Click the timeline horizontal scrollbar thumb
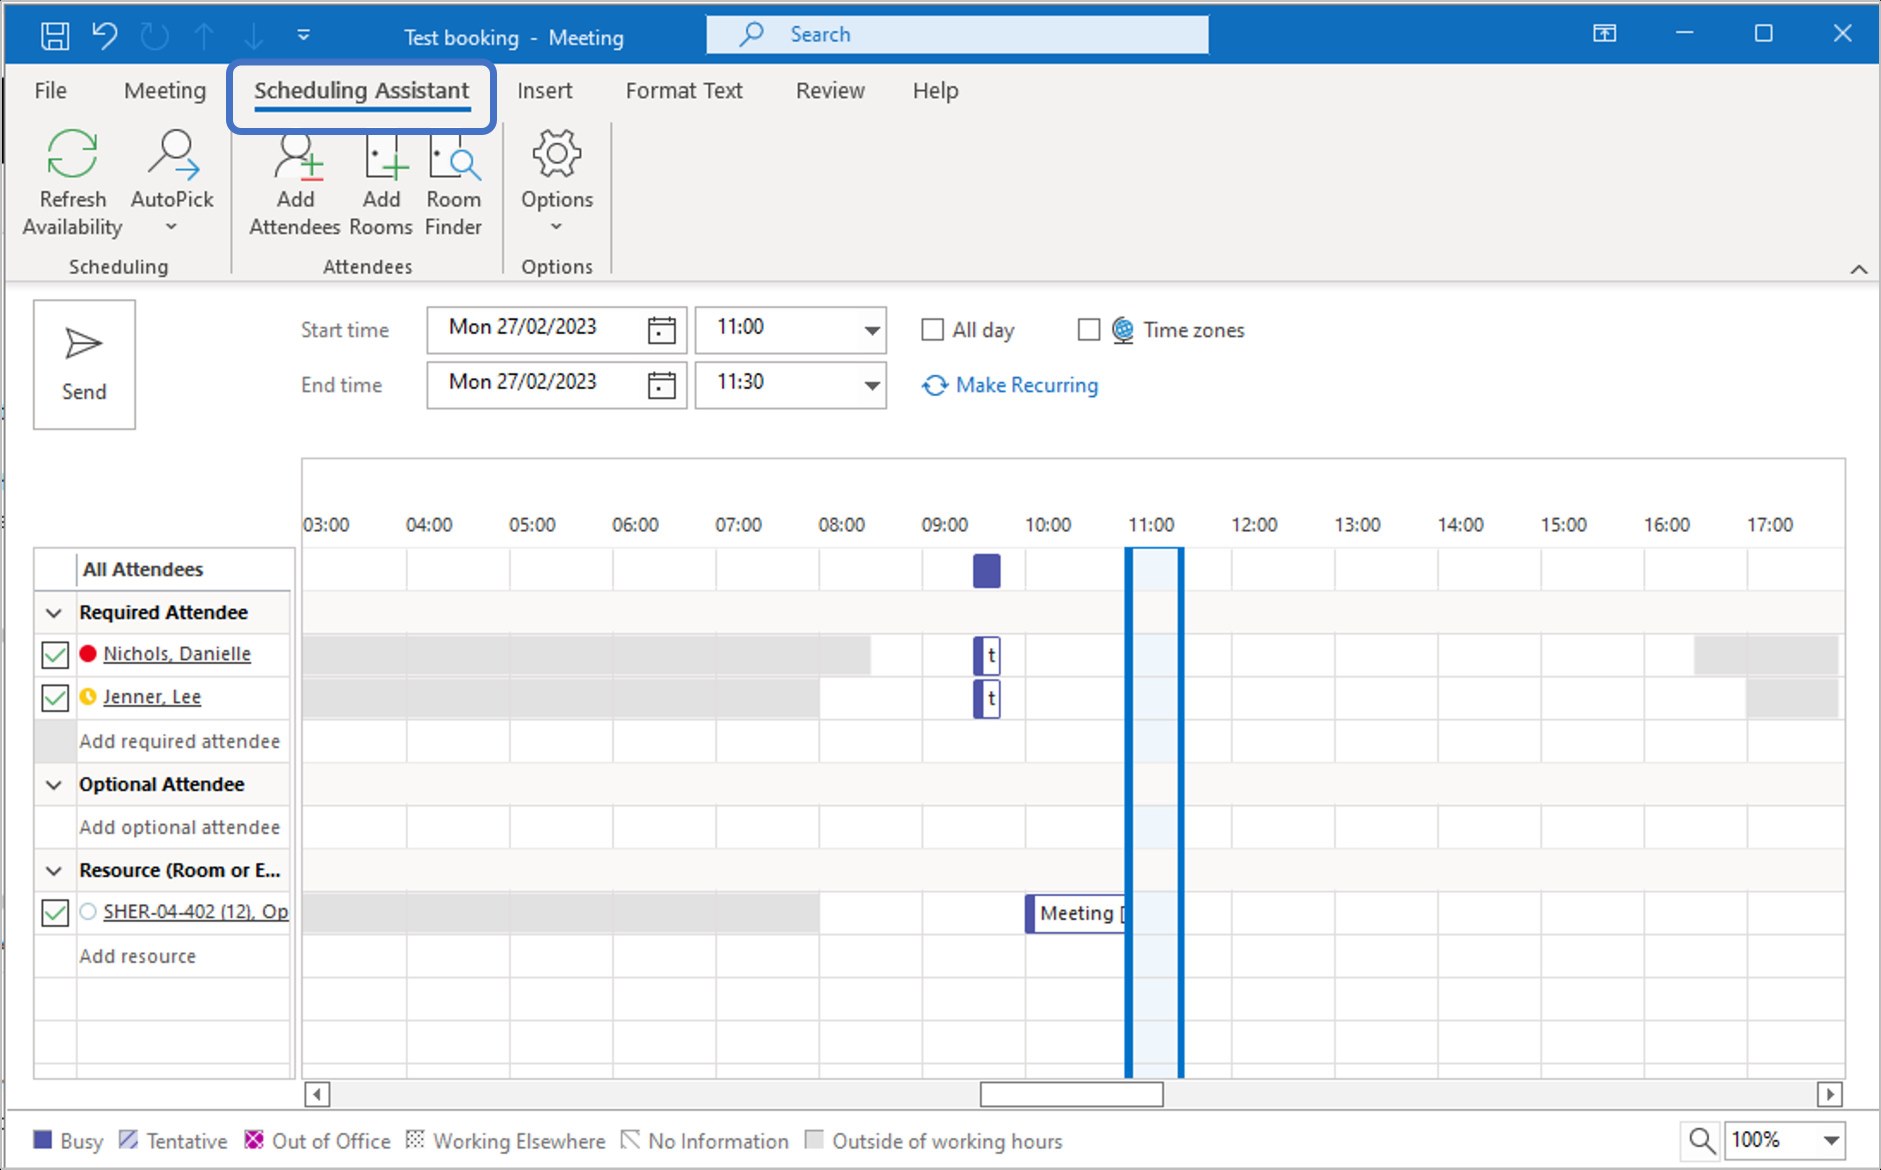Image resolution: width=1881 pixels, height=1170 pixels. click(x=1071, y=1094)
